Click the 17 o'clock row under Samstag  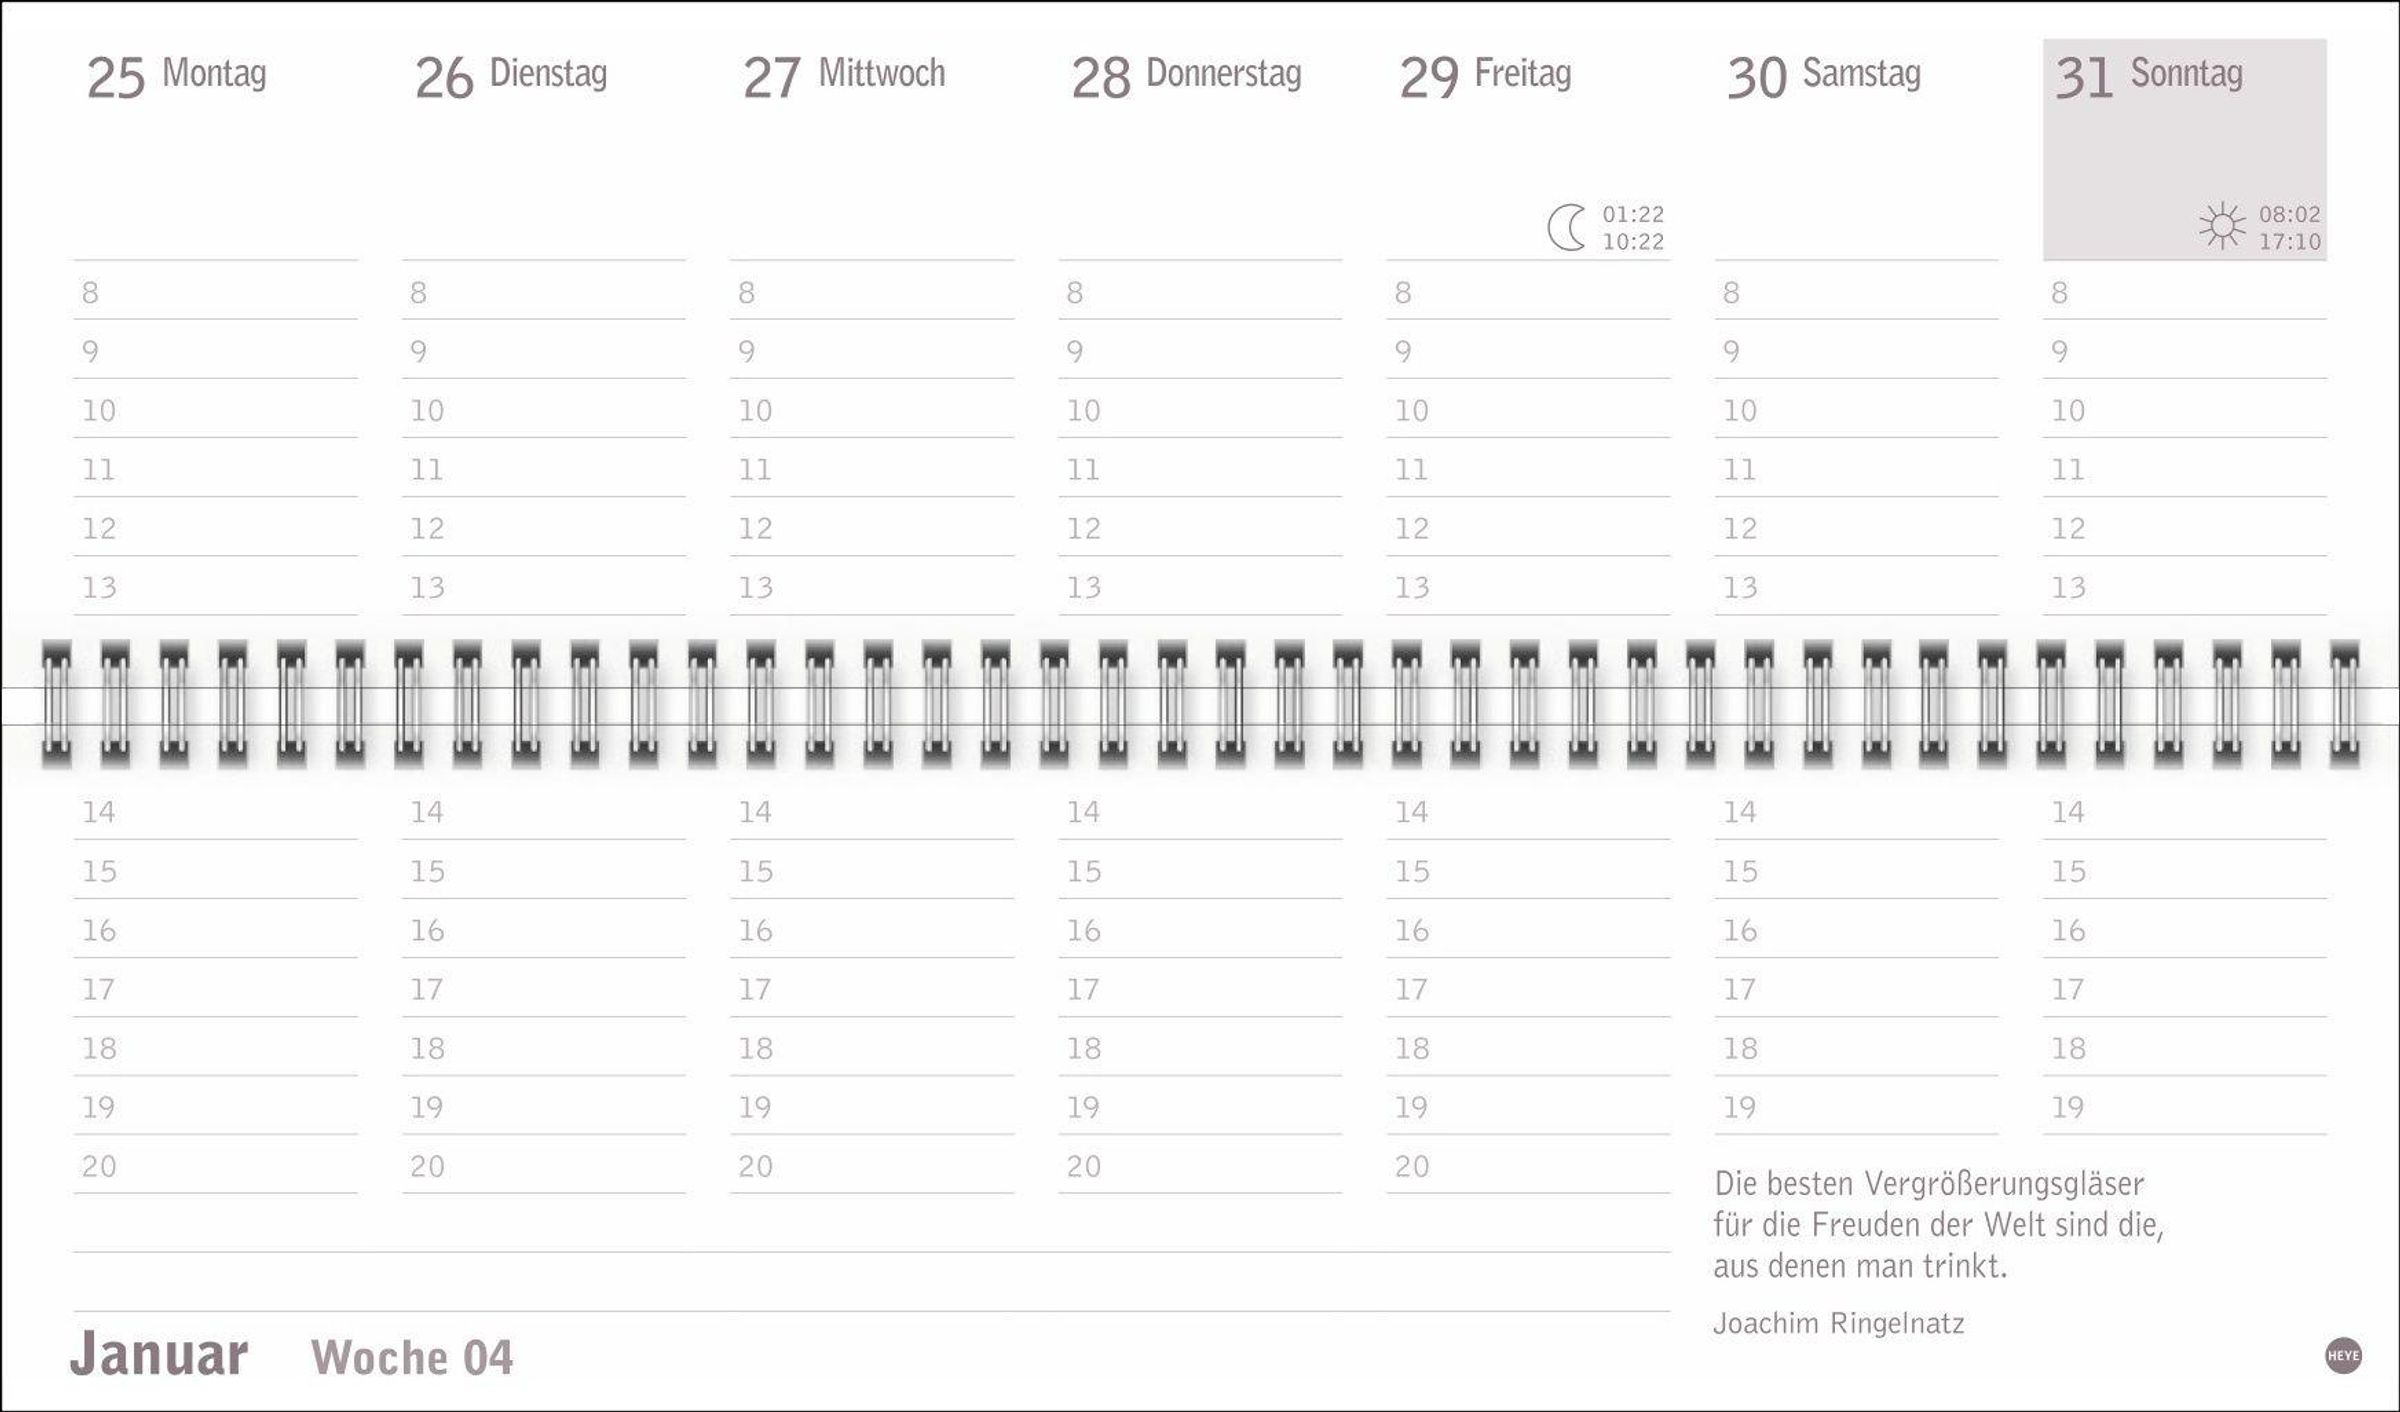(x=1856, y=989)
